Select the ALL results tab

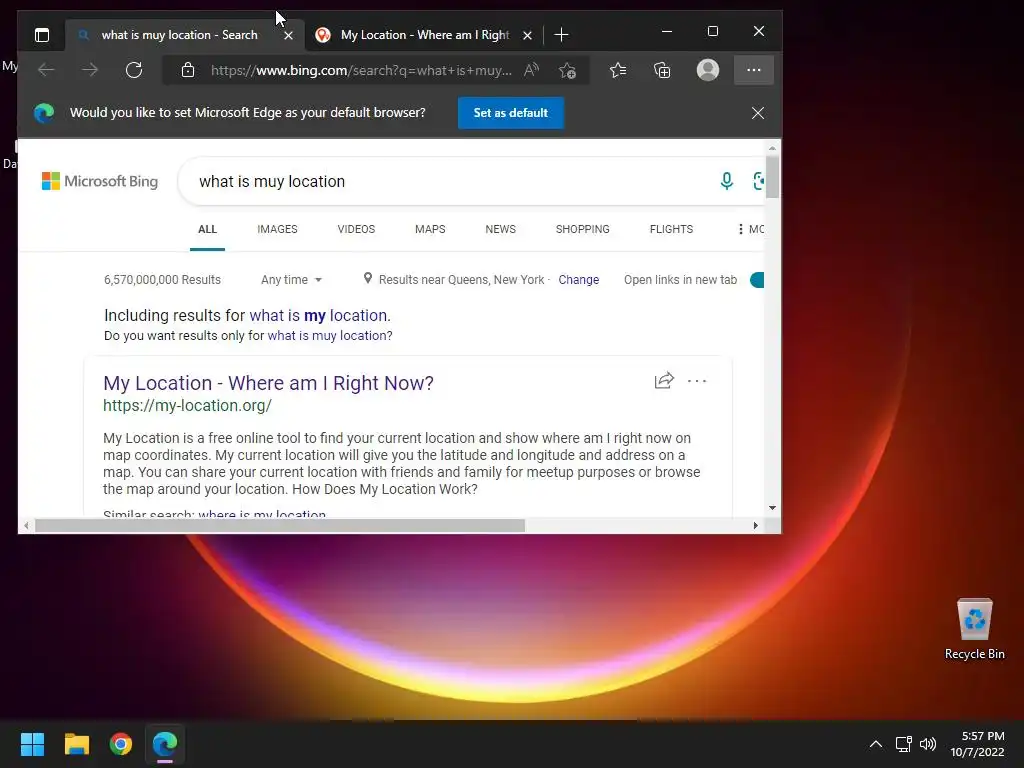[x=208, y=229]
